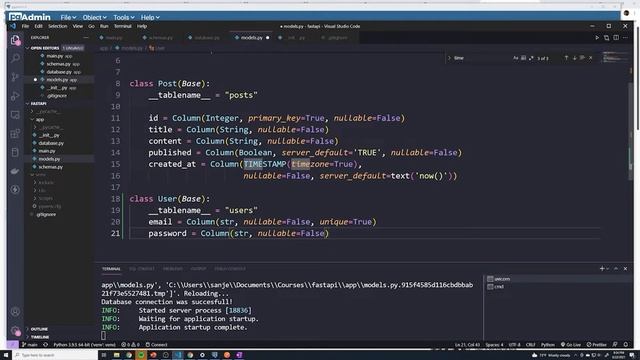The height and width of the screenshot is (360, 640).
Task: Switch to the models.py editor tab
Action: [x=251, y=38]
